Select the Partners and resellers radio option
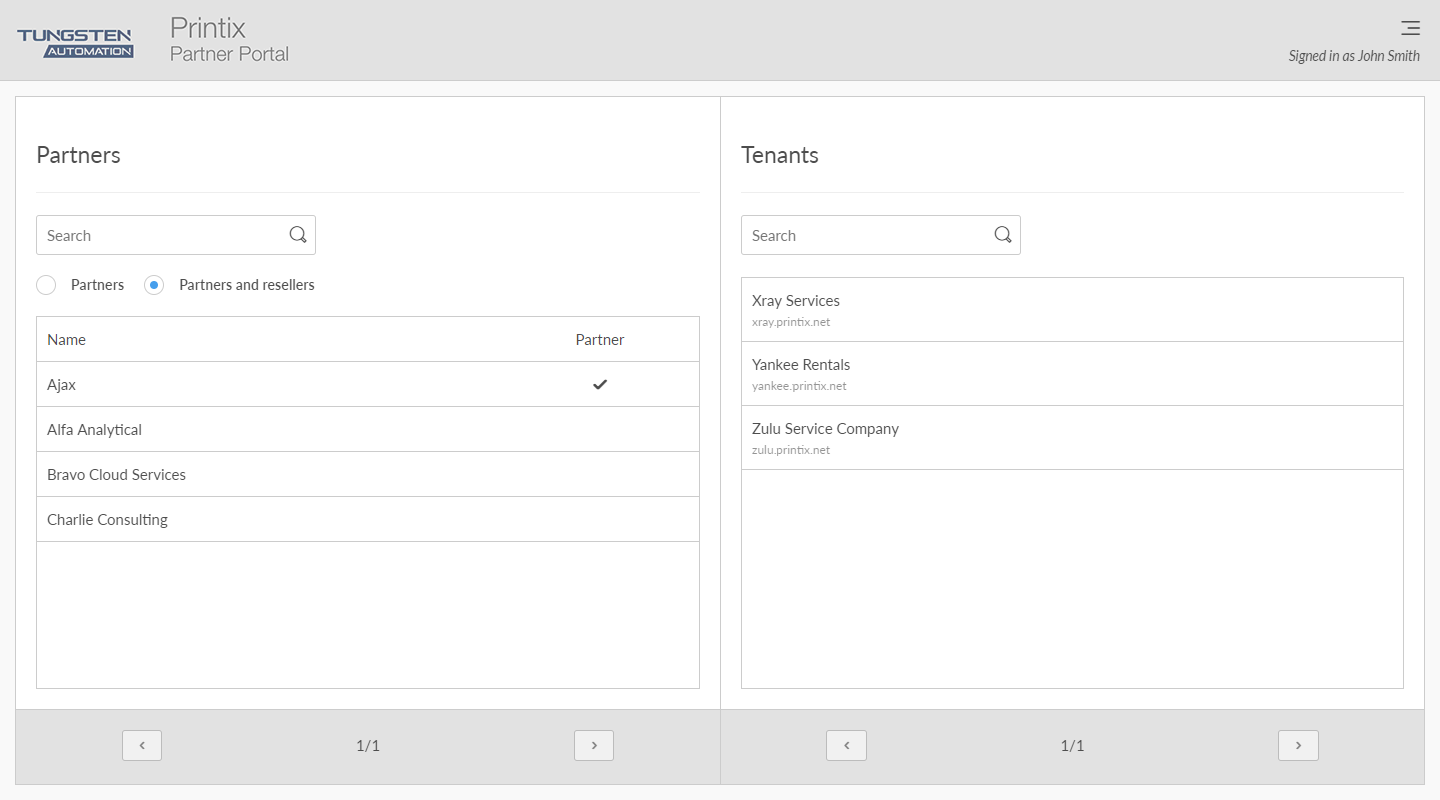Viewport: 1440px width, 800px height. click(154, 285)
